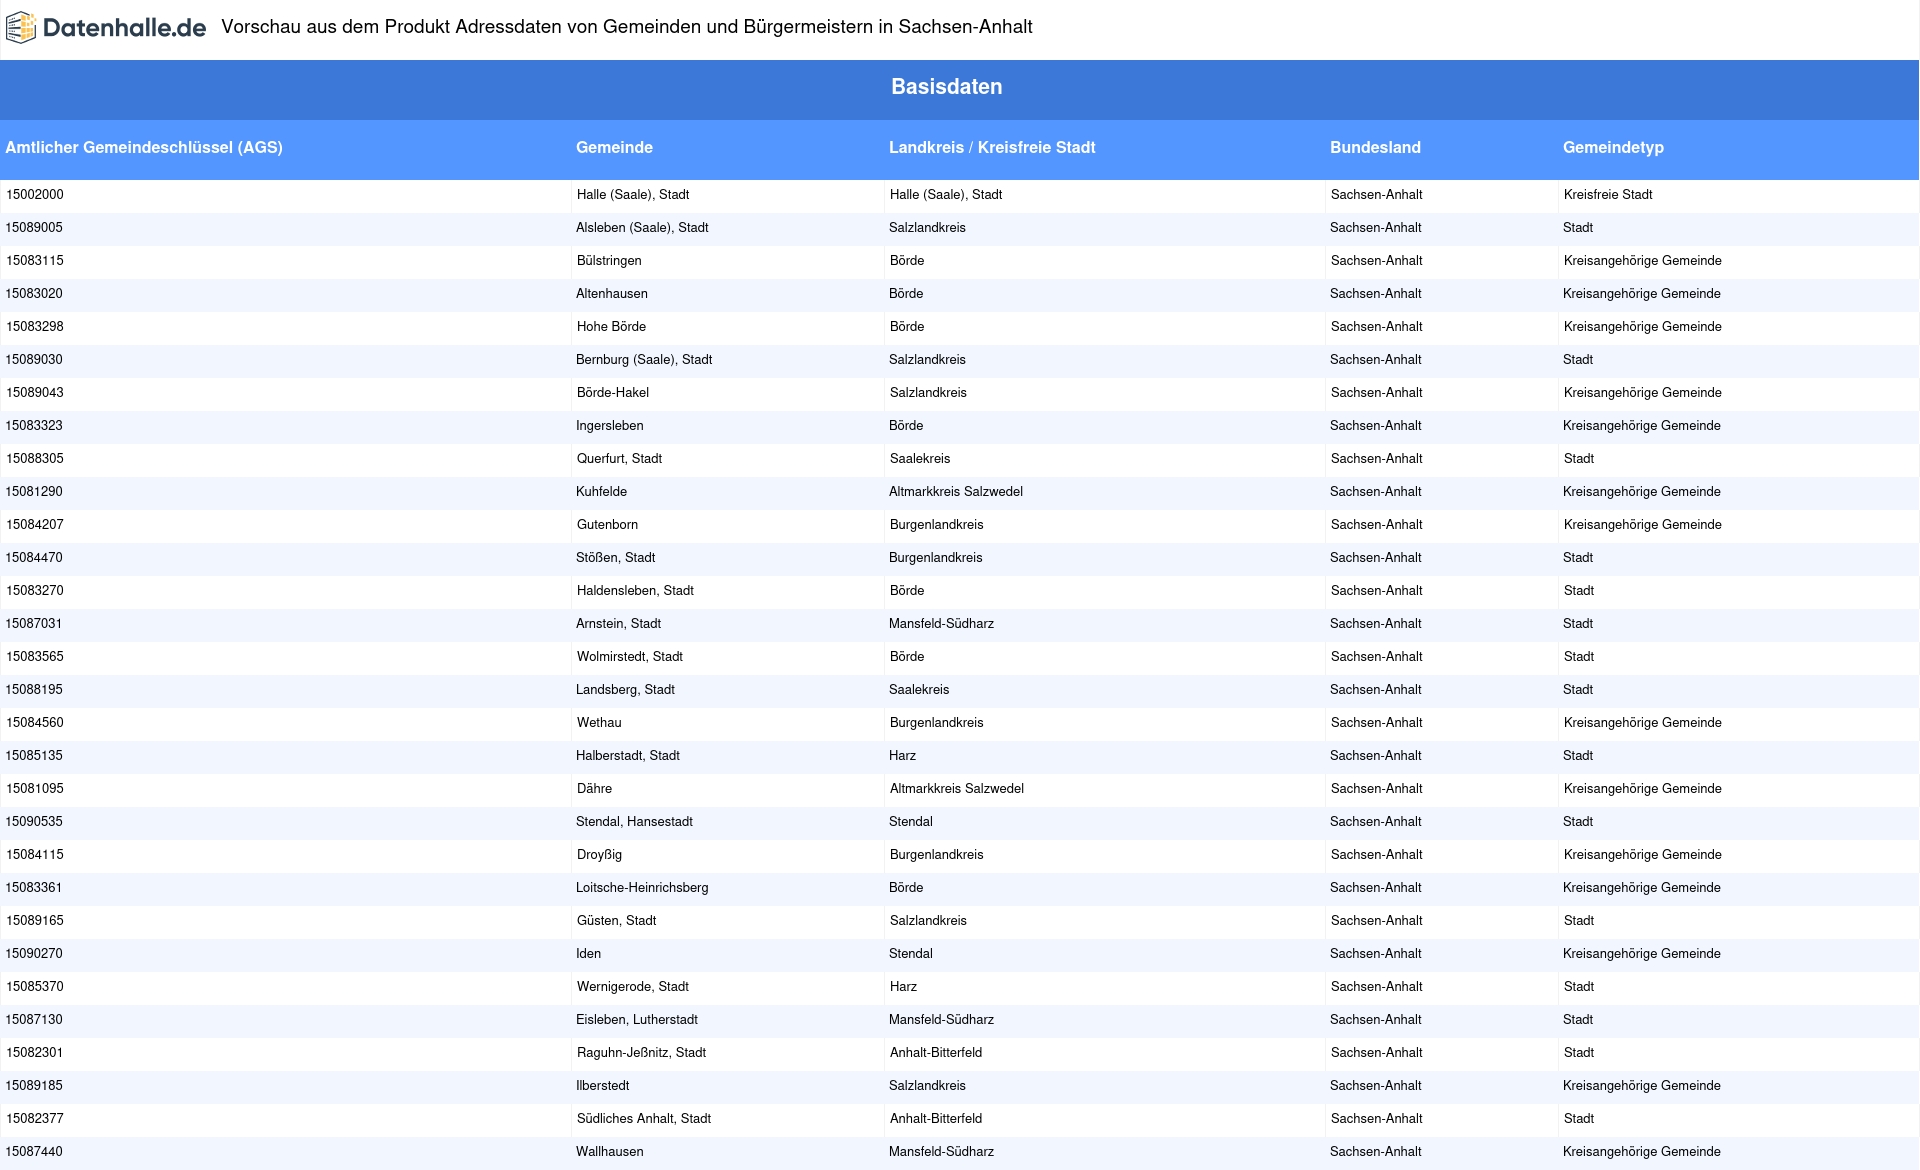Select the Kuhfelde cell
This screenshot has height=1170, width=1920.
coord(602,492)
